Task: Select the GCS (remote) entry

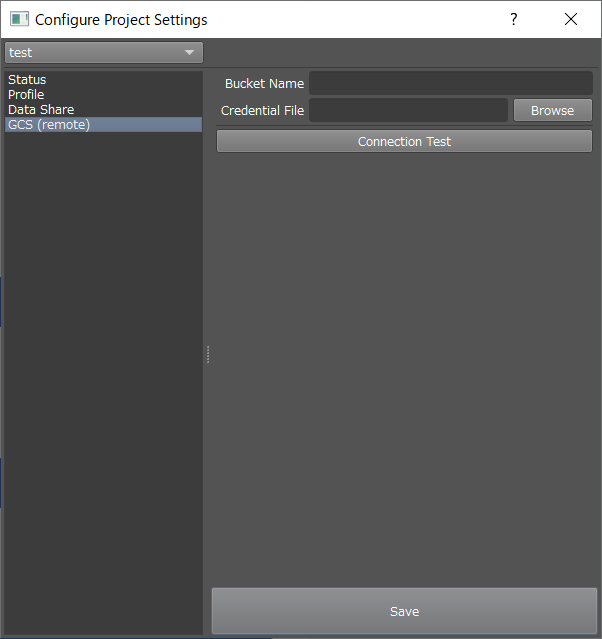Action: click(49, 125)
